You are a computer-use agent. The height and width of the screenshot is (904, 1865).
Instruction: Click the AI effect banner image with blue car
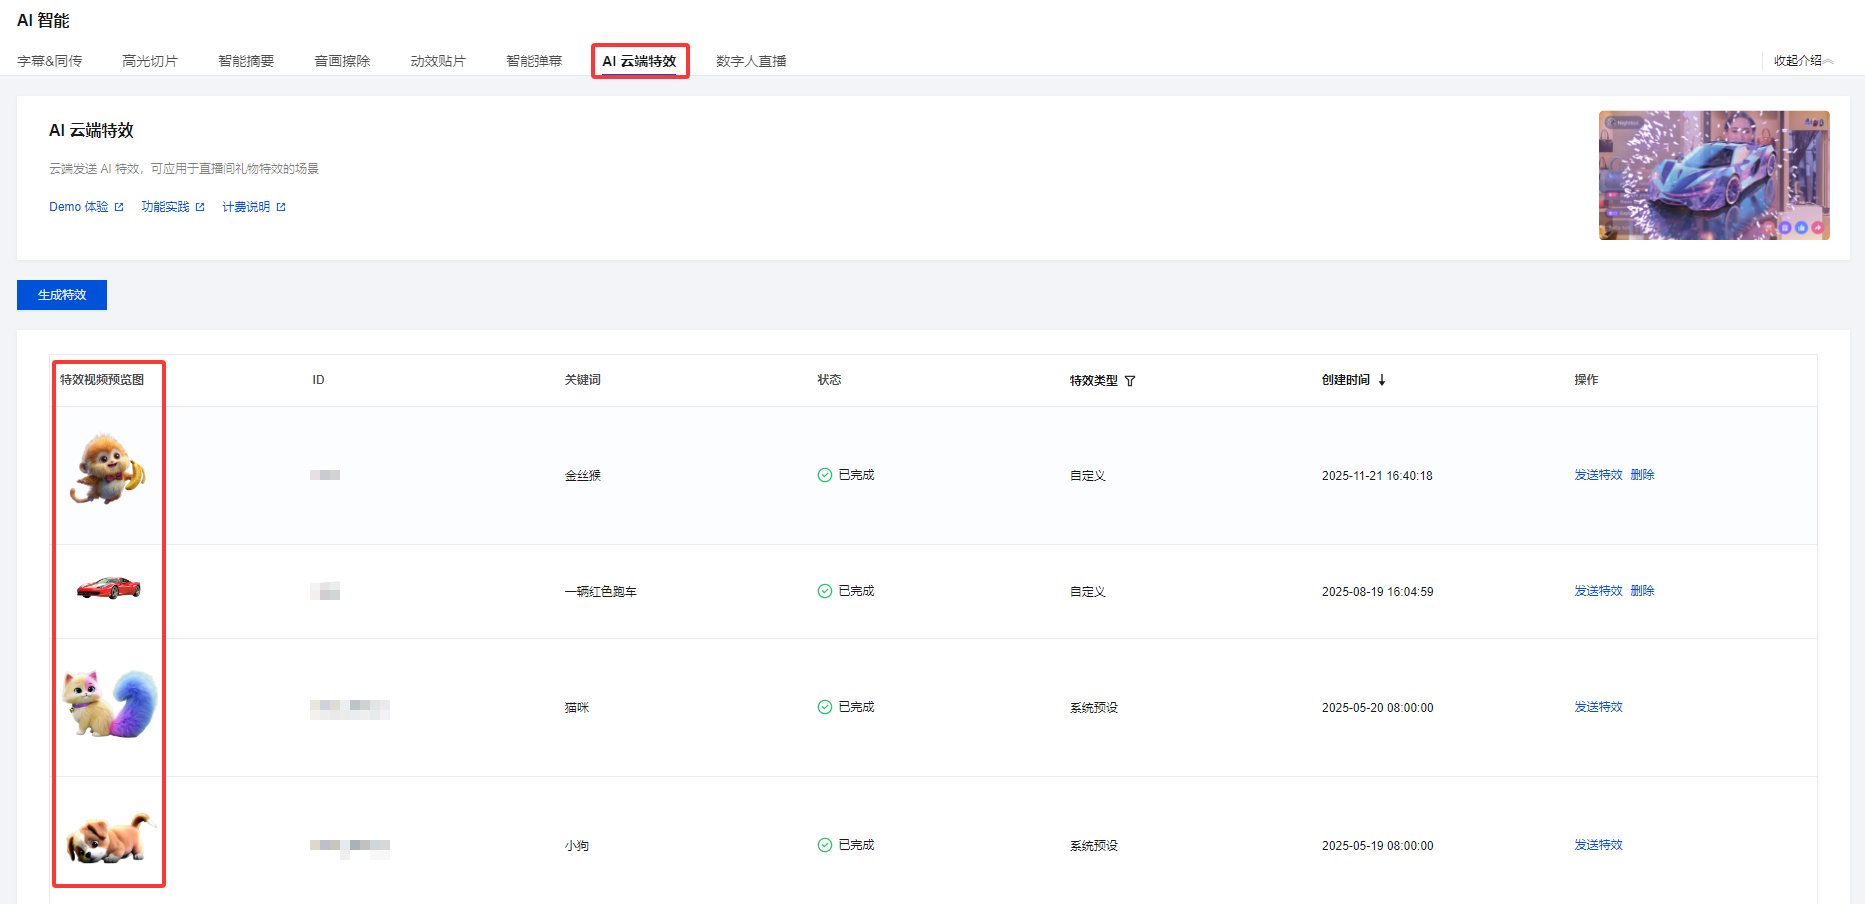[x=1714, y=175]
